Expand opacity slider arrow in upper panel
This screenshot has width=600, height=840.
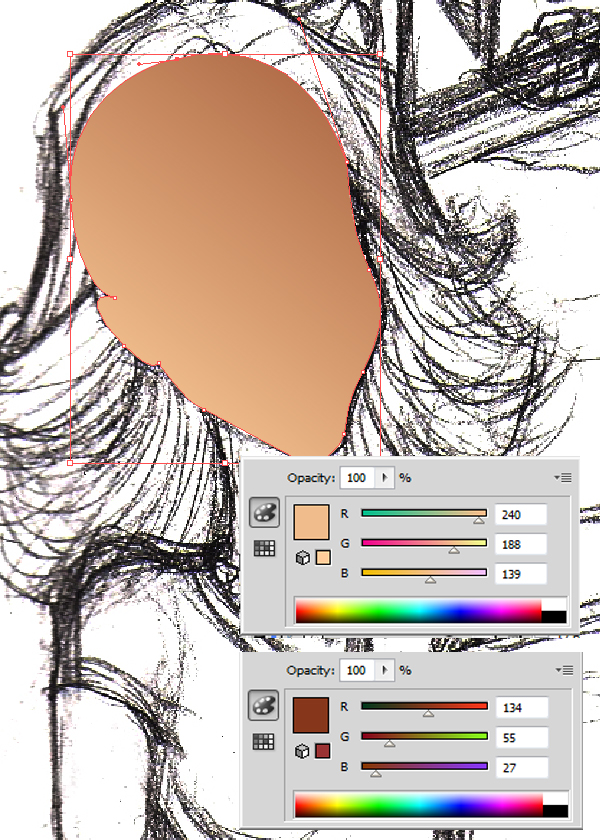pyautogui.click(x=384, y=477)
